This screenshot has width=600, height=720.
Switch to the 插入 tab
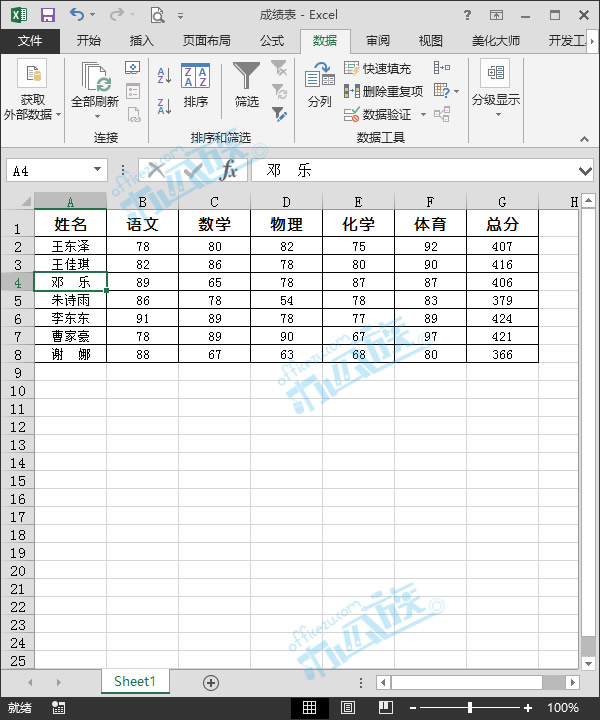coord(141,41)
